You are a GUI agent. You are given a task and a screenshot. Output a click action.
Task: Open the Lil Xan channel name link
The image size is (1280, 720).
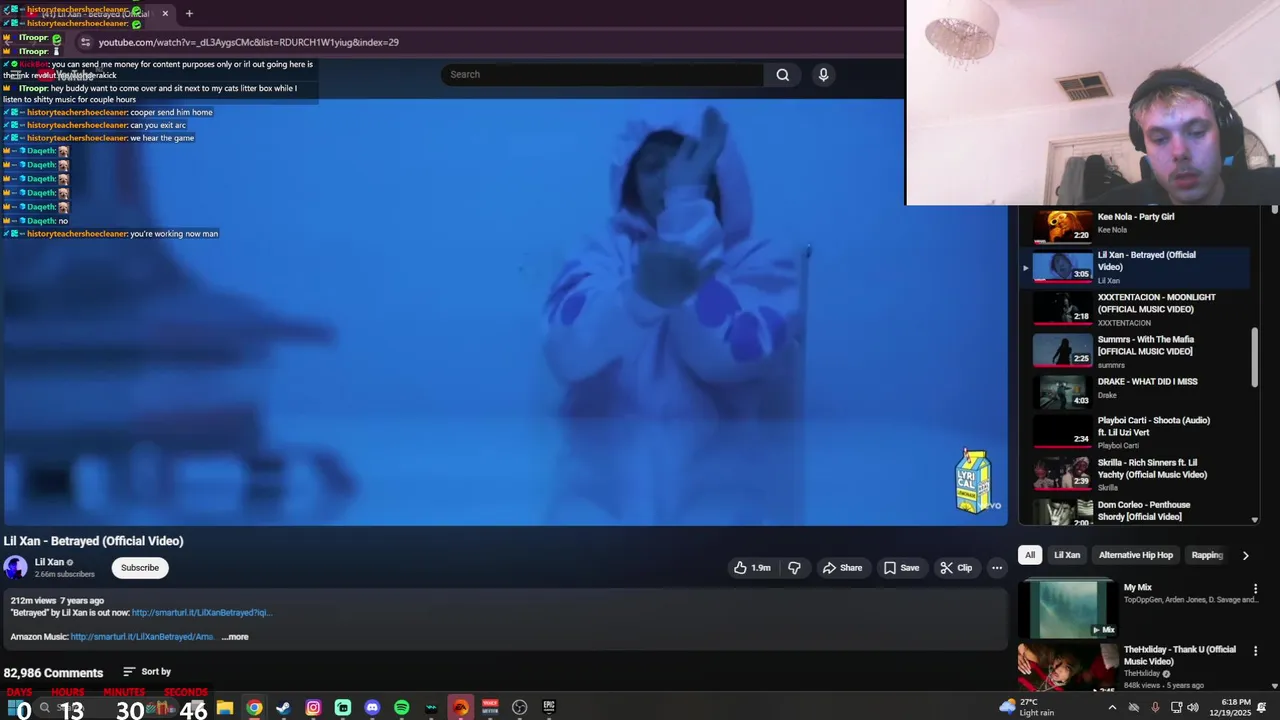pos(49,562)
